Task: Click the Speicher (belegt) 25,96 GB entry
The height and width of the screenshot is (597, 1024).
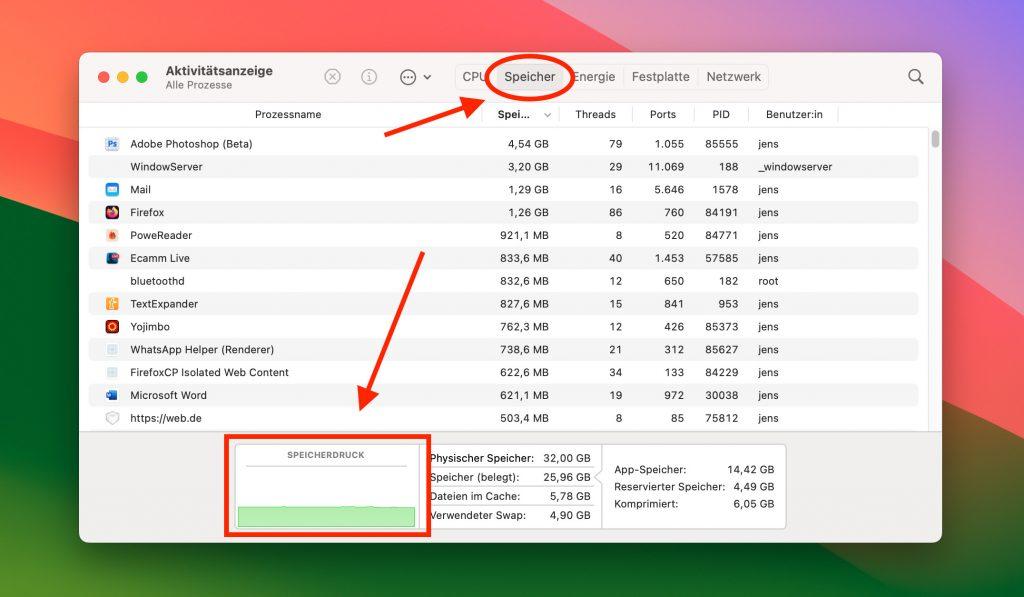Action: coord(510,477)
